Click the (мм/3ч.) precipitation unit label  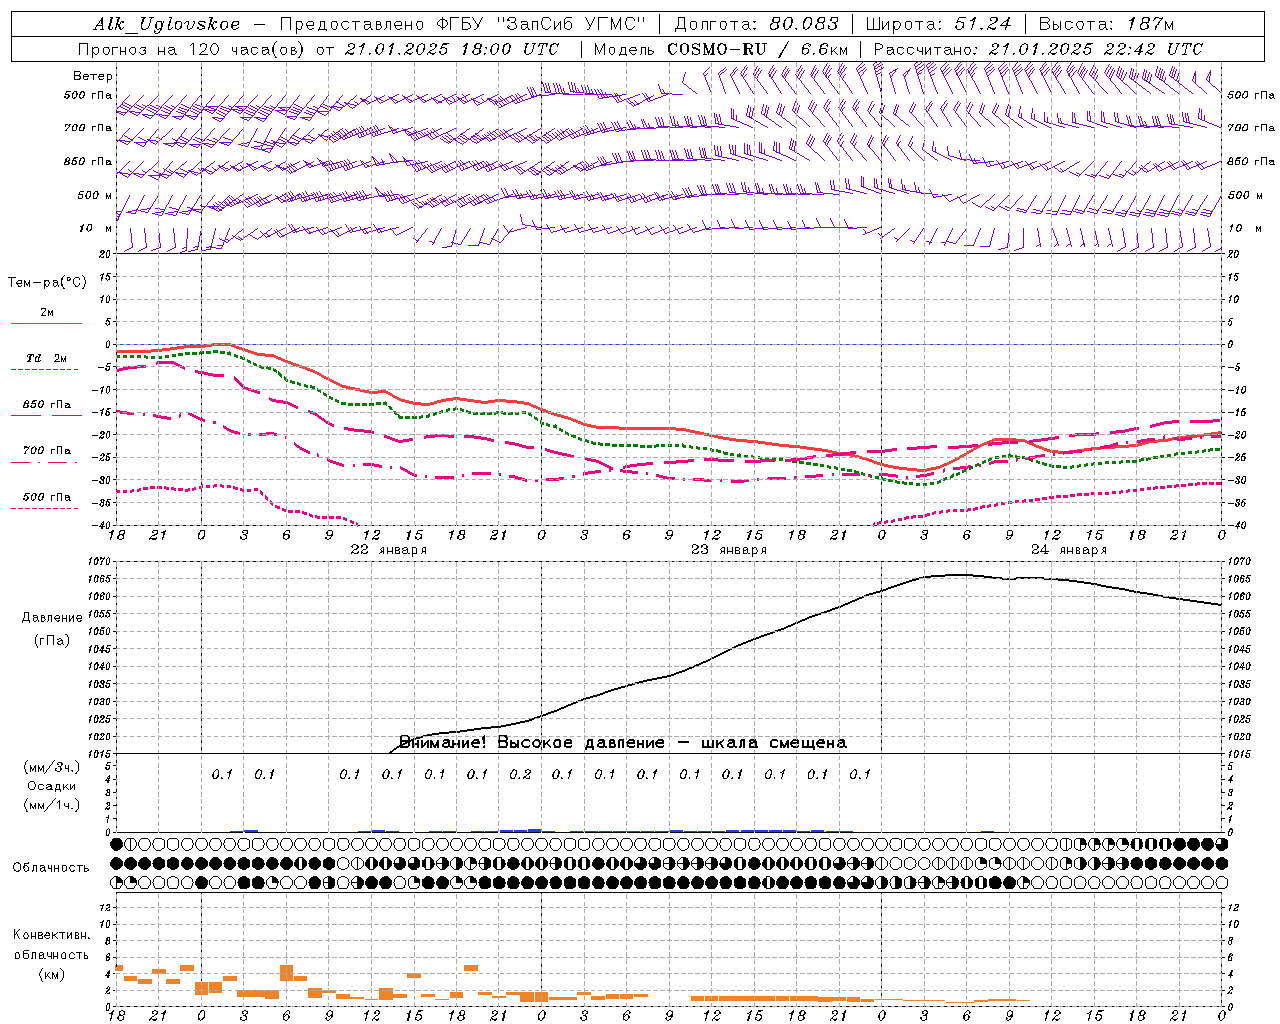point(52,767)
